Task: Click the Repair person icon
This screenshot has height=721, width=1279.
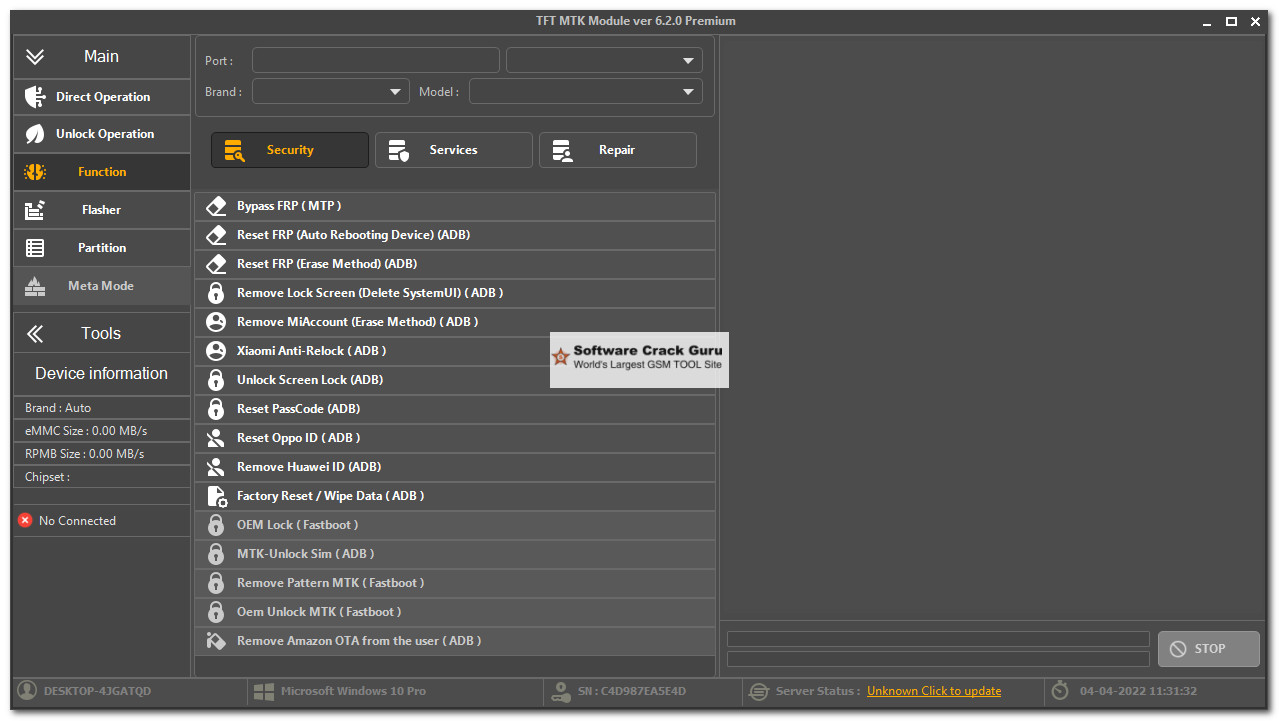Action: click(562, 150)
